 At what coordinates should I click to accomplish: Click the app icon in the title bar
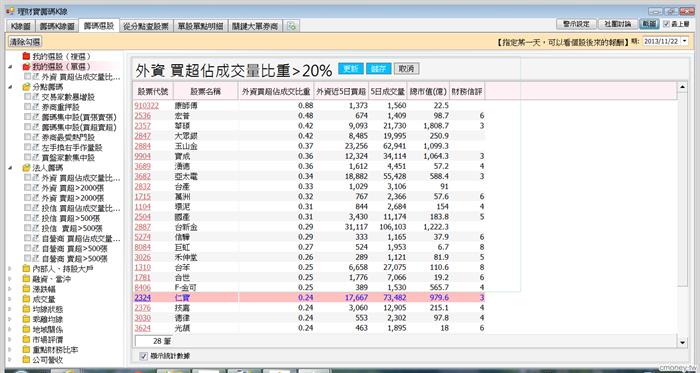click(10, 11)
